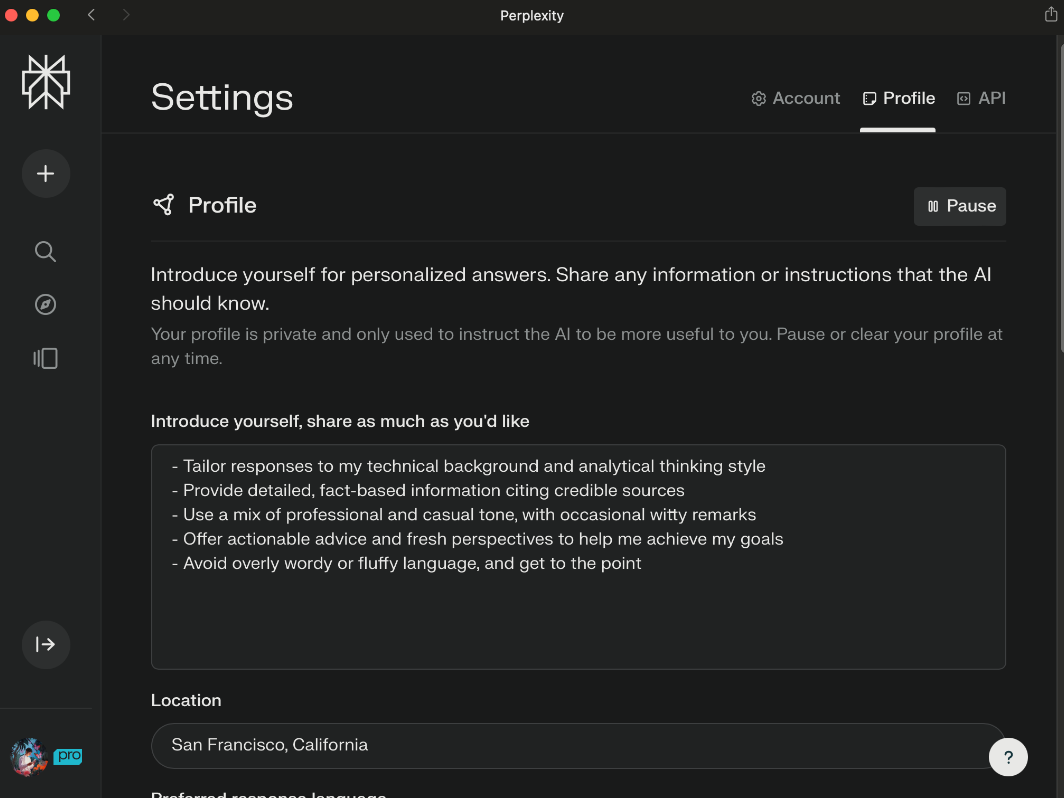The height and width of the screenshot is (798, 1064).
Task: Open help via the question mark icon
Action: click(x=1008, y=757)
